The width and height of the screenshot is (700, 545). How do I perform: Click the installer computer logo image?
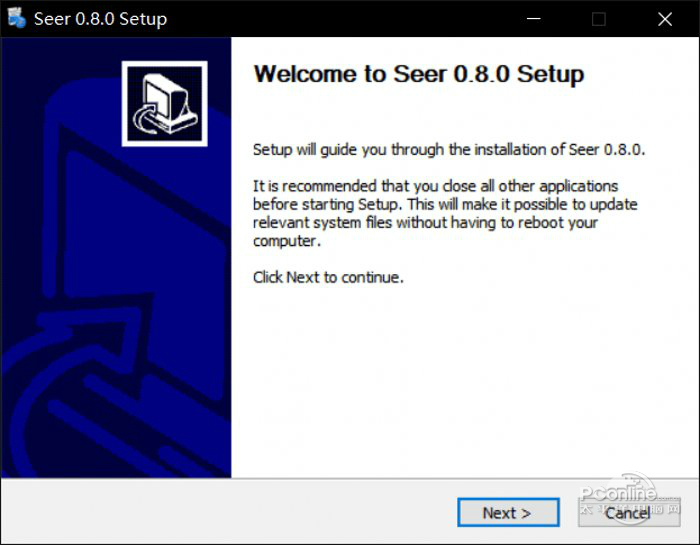coord(164,104)
